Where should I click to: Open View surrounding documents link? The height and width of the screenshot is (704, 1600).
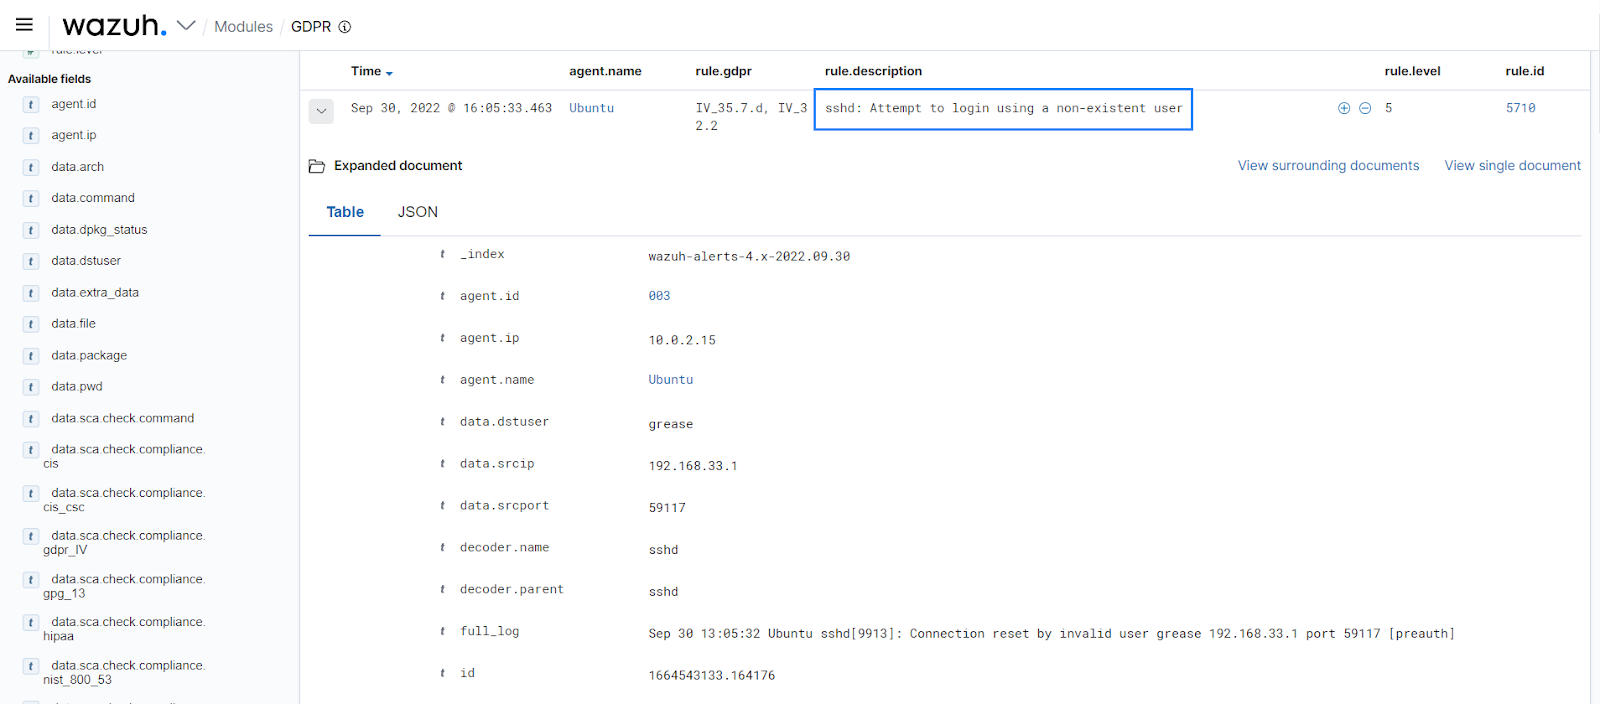1328,166
